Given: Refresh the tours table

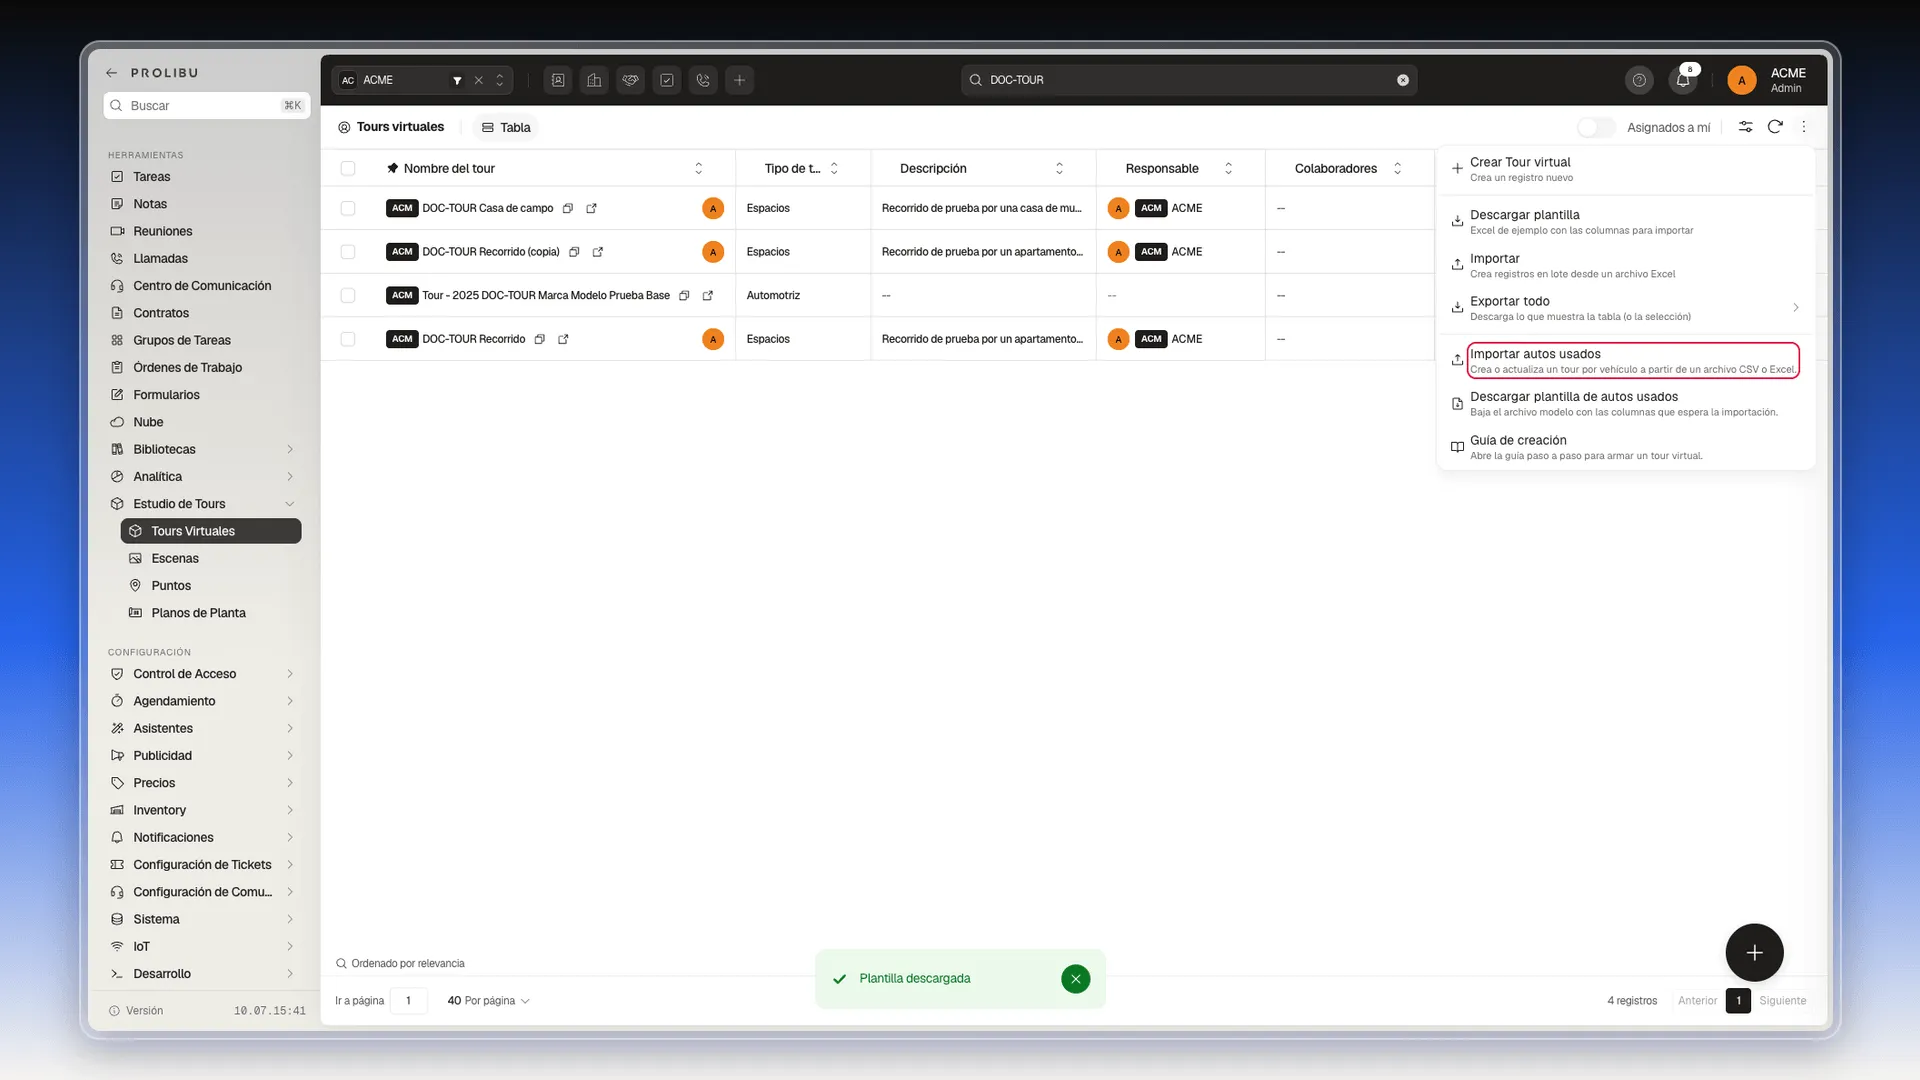Looking at the screenshot, I should [1775, 127].
